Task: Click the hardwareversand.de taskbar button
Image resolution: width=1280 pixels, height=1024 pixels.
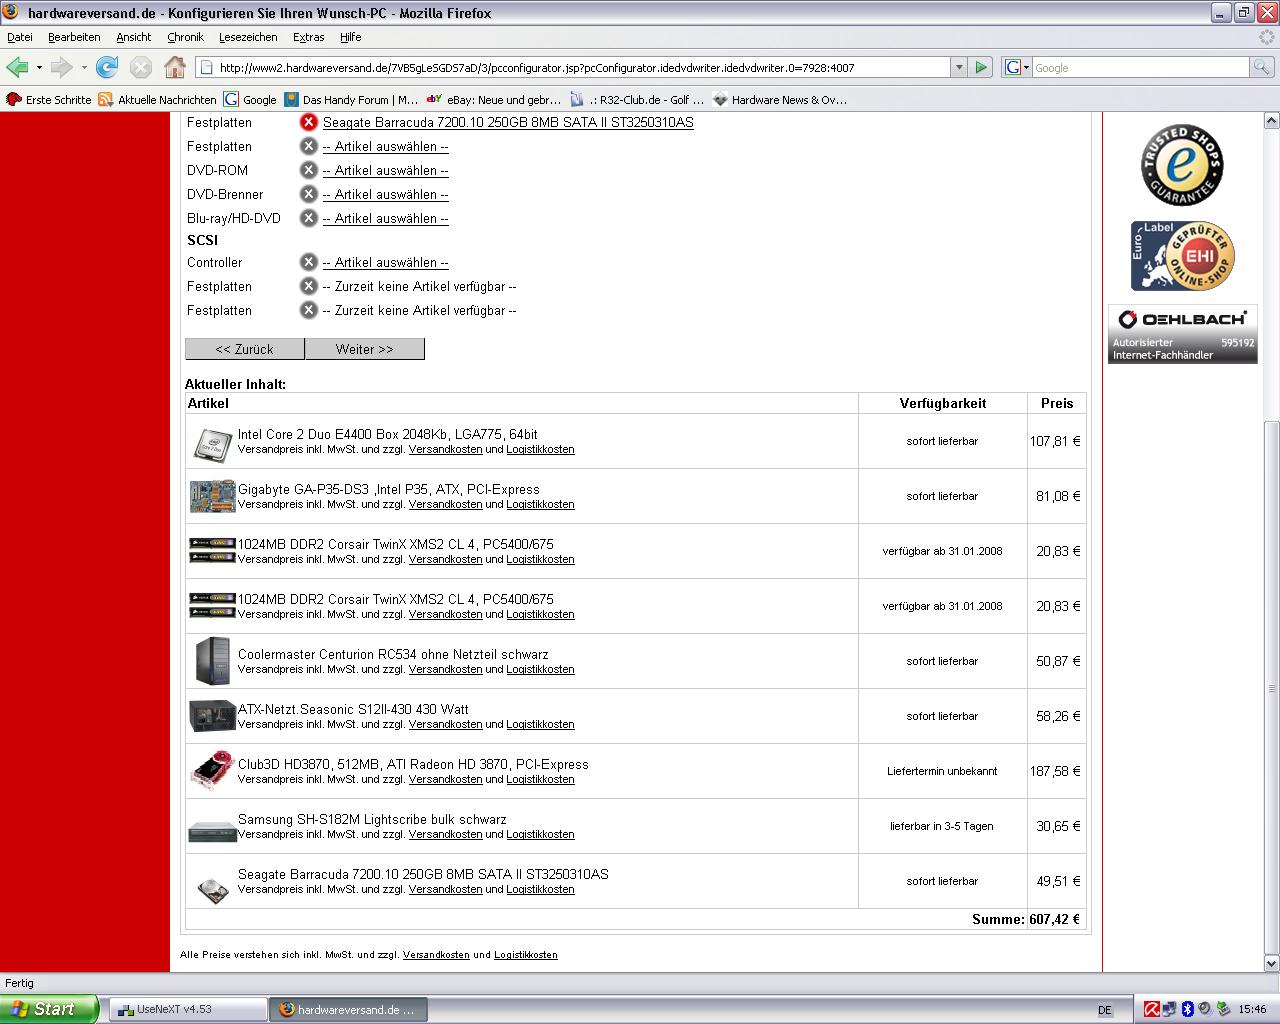Action: click(x=348, y=1009)
